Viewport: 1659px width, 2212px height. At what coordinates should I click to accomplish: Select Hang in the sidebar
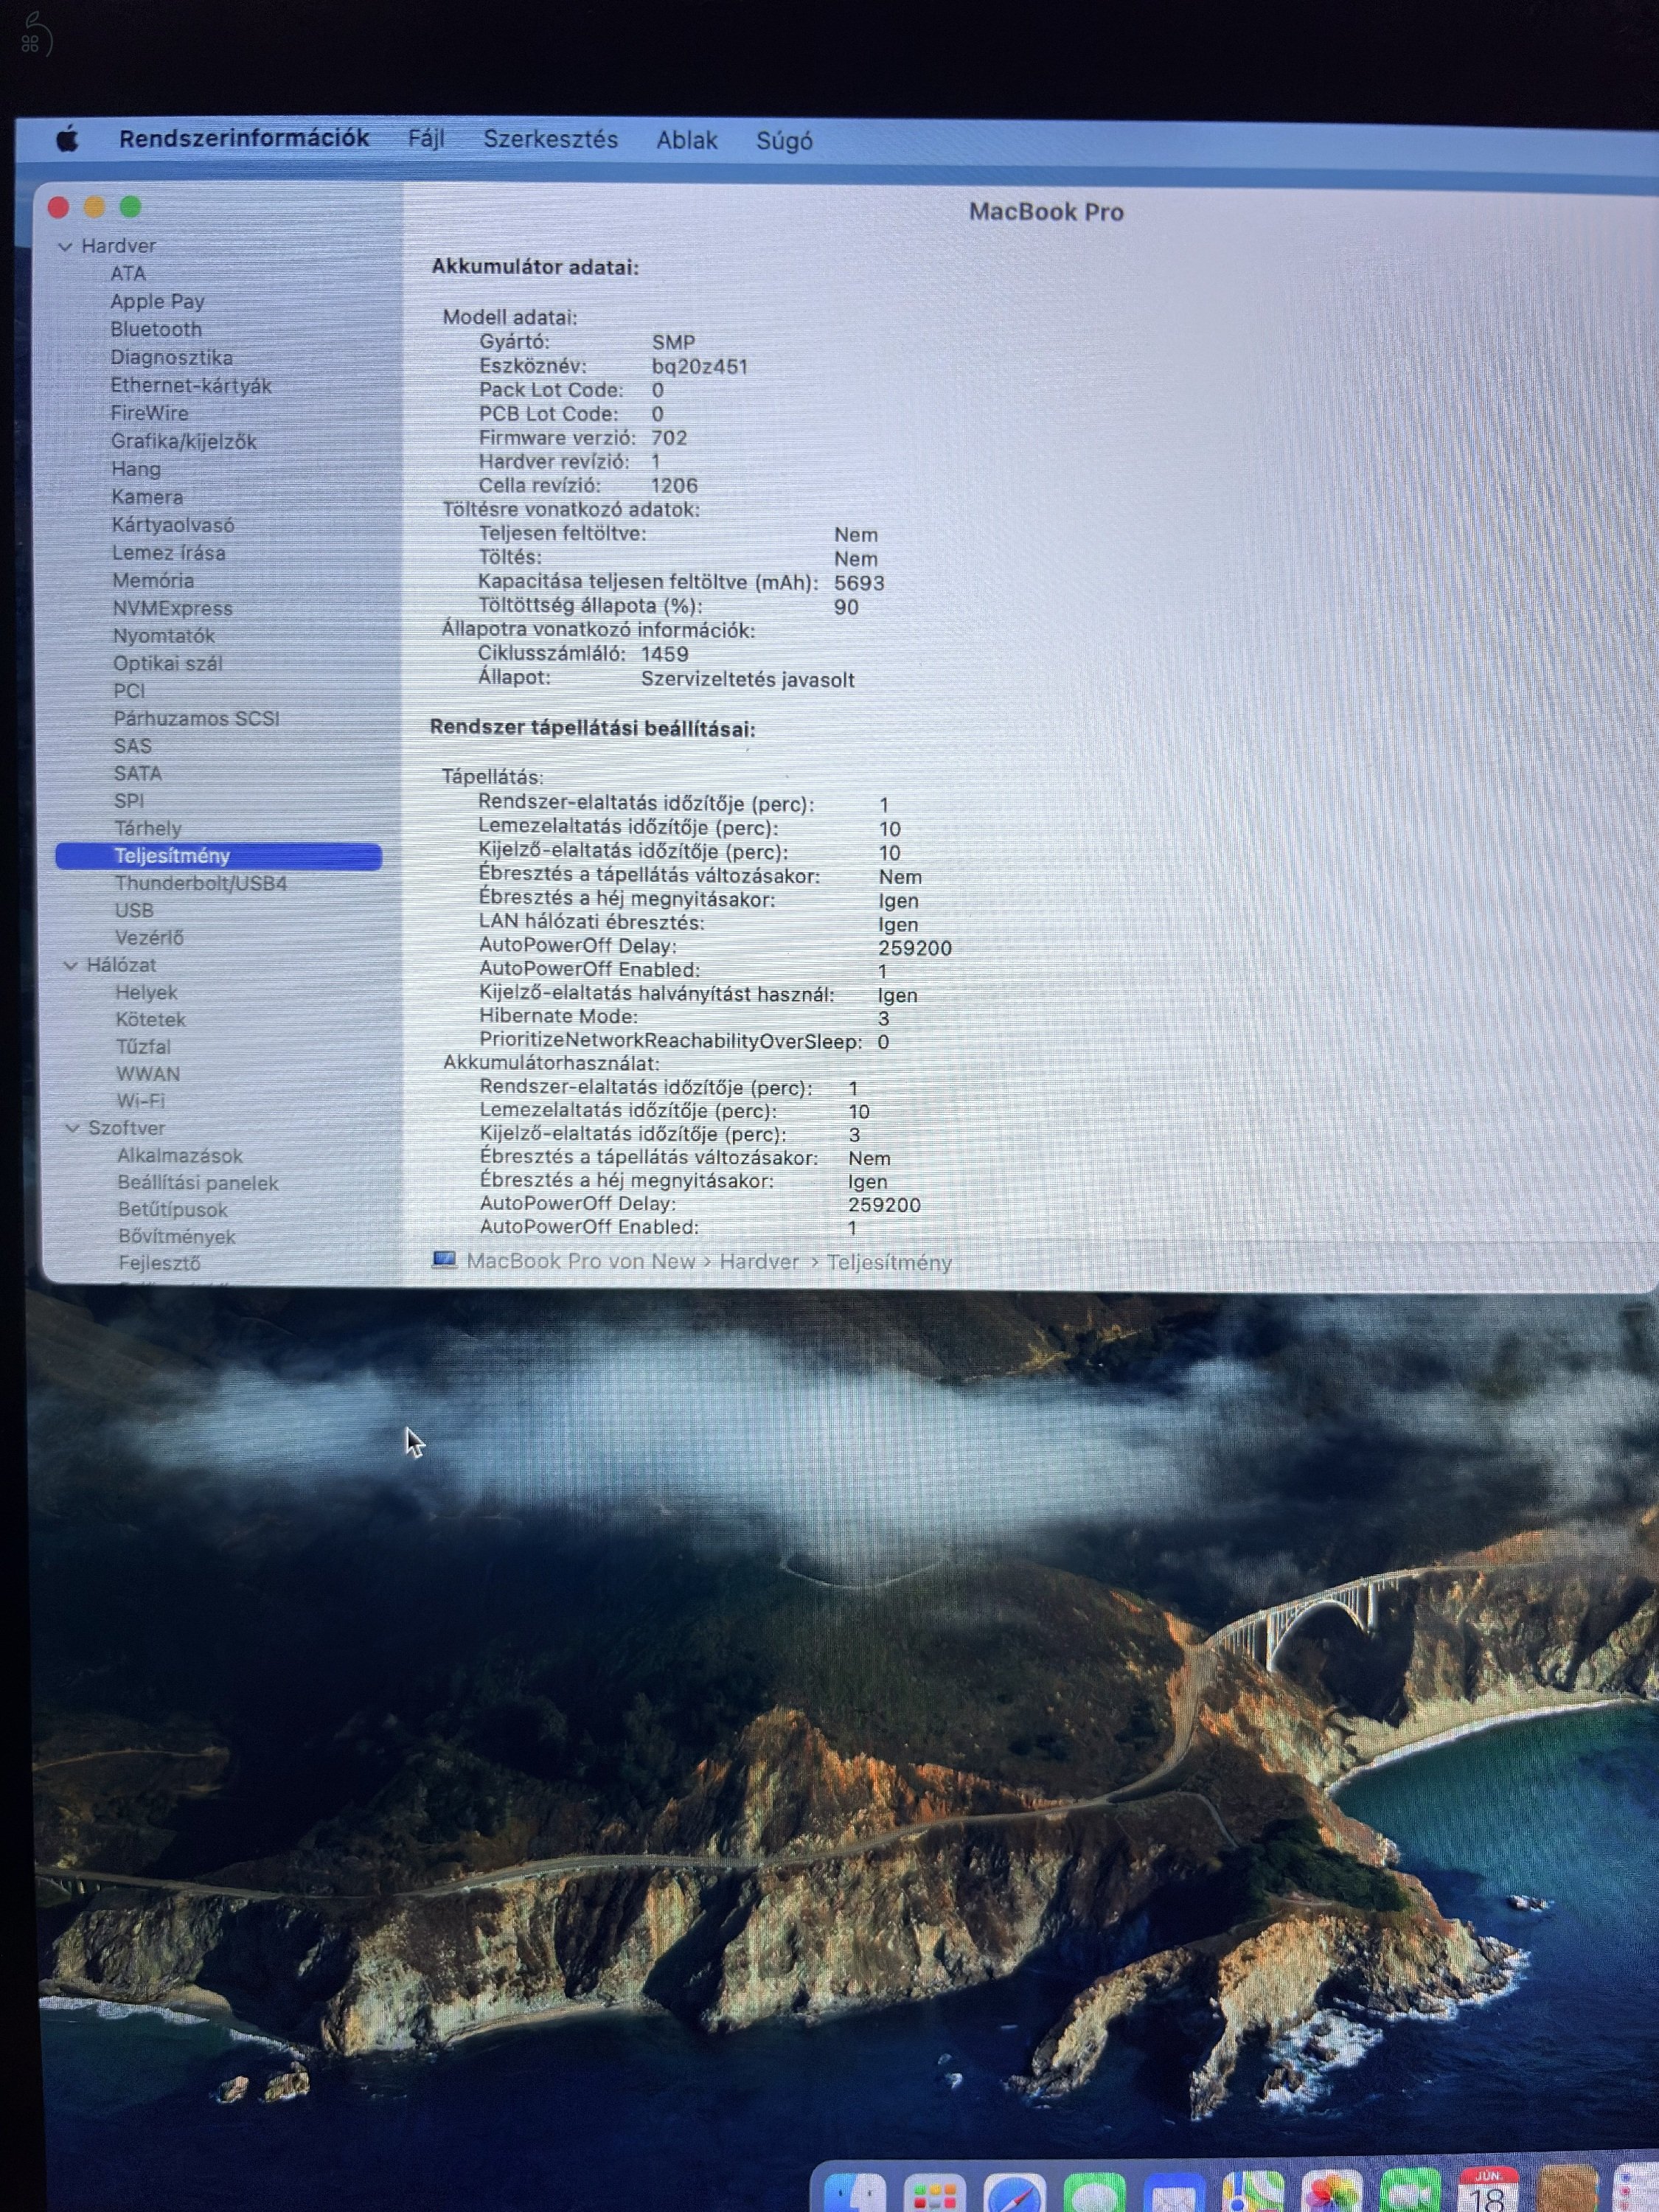click(135, 469)
